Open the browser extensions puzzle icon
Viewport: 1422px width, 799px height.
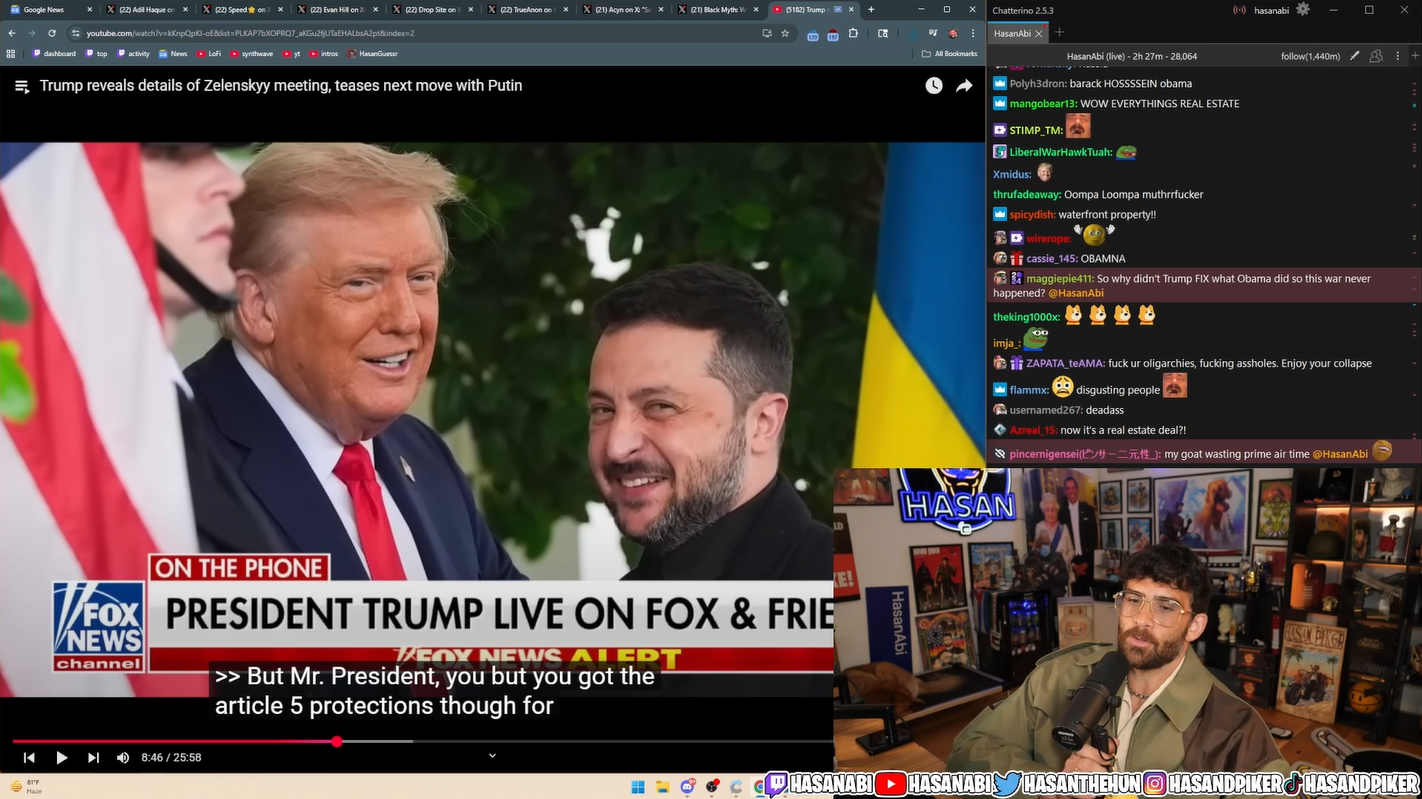pos(853,33)
